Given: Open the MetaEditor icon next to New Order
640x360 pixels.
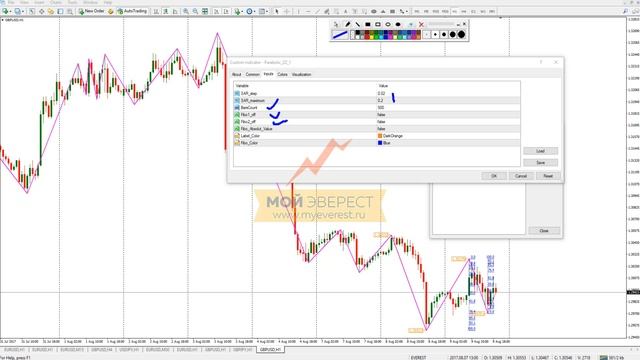Looking at the screenshot, I should (x=111, y=11).
